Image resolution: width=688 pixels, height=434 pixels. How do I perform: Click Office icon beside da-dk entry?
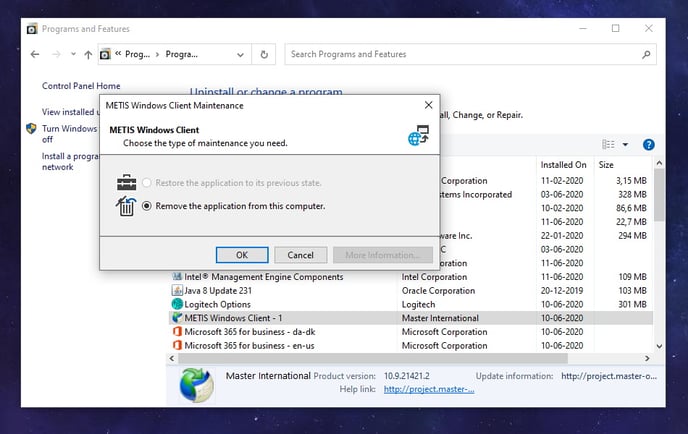177,331
